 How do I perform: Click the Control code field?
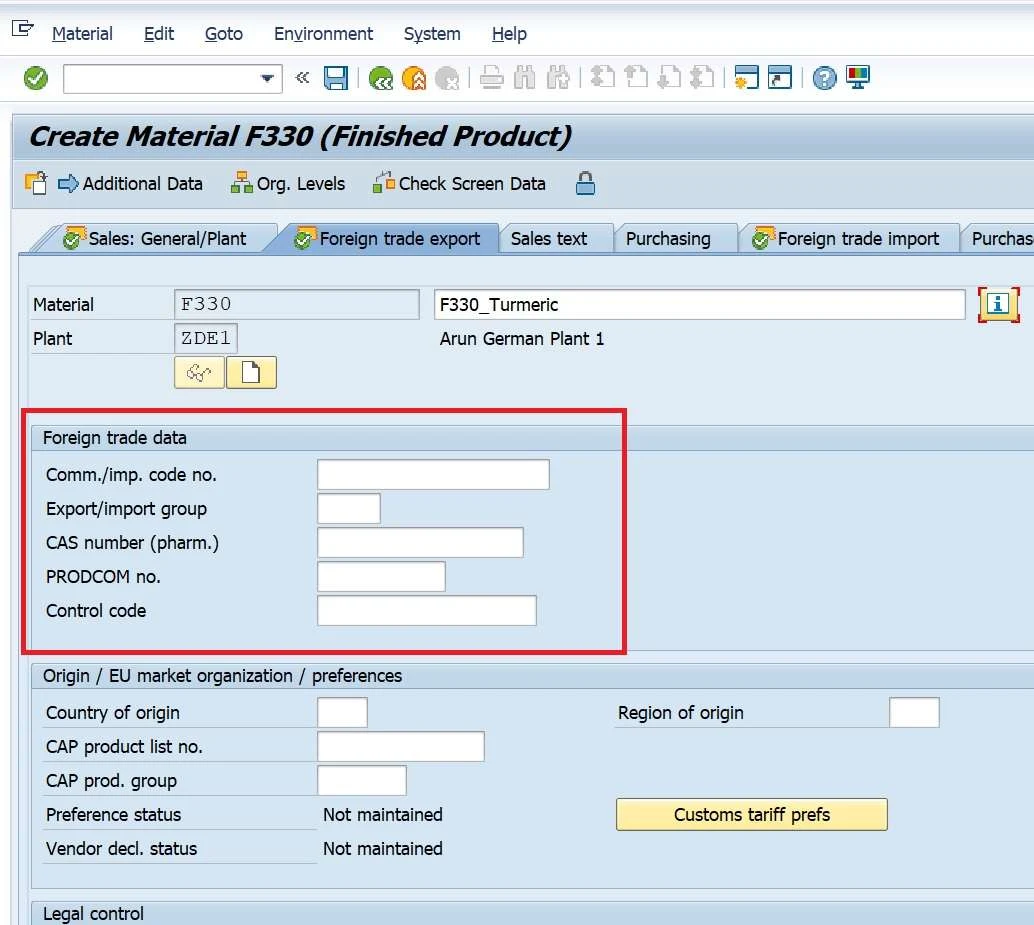point(427,611)
